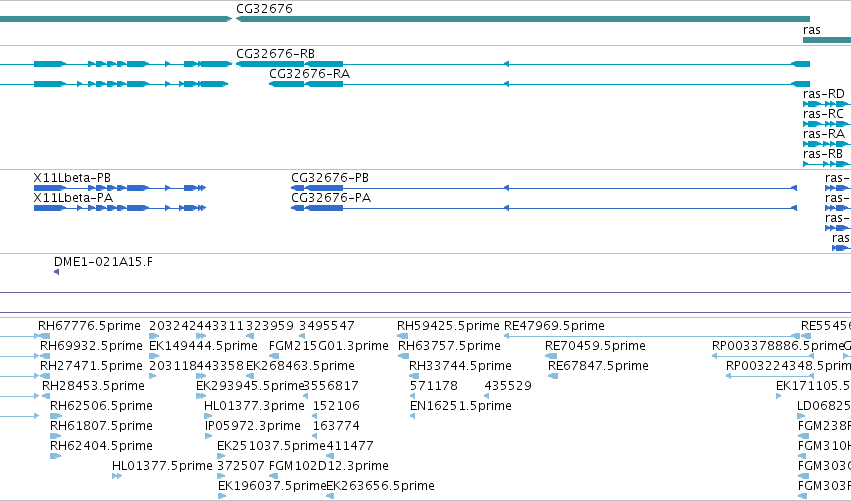The width and height of the screenshot is (851, 501).
Task: Select protein CG32676-PA label
Action: (x=331, y=198)
